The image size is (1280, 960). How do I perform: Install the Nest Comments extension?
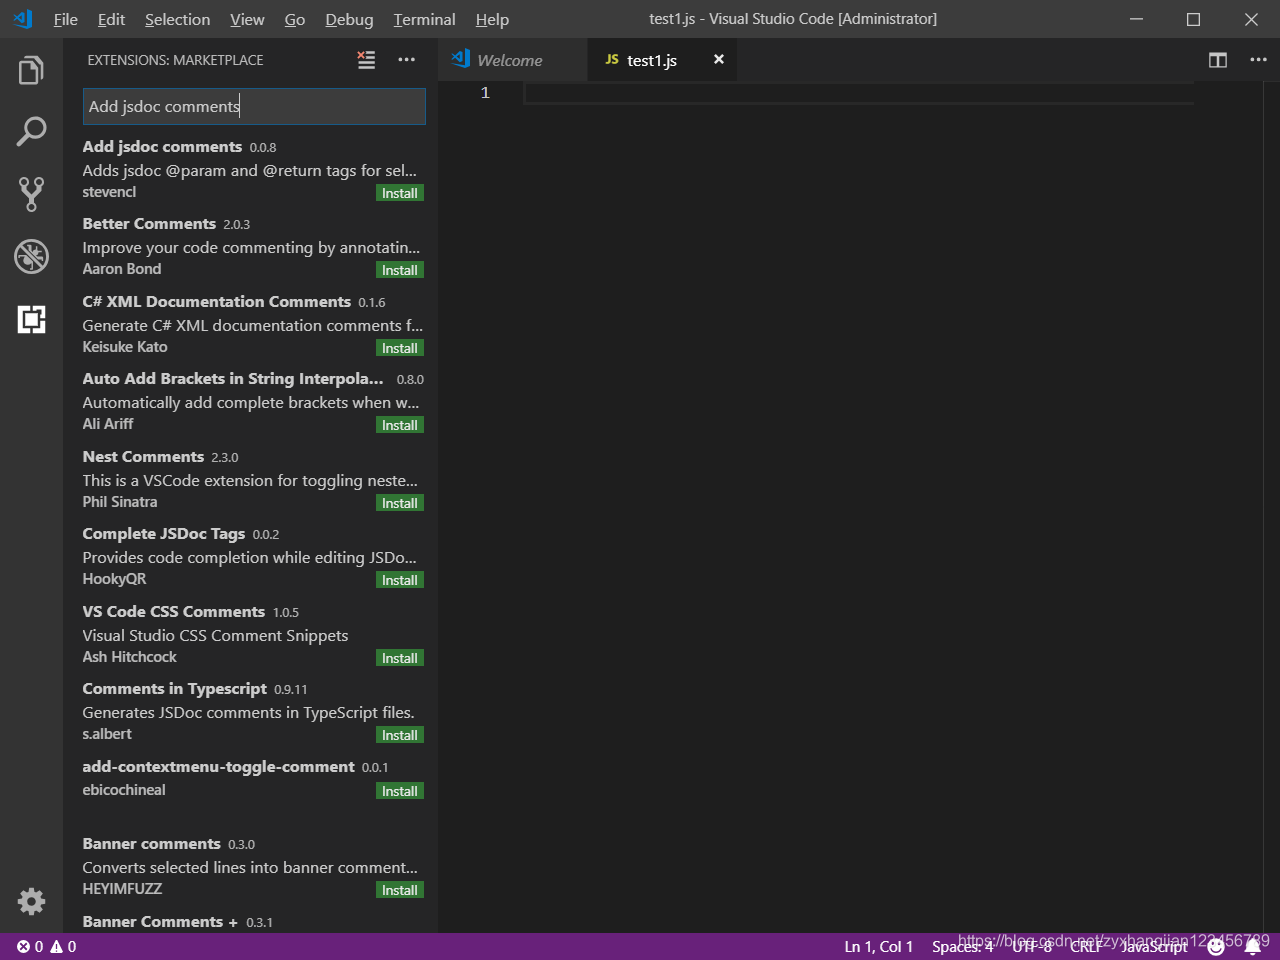click(400, 503)
